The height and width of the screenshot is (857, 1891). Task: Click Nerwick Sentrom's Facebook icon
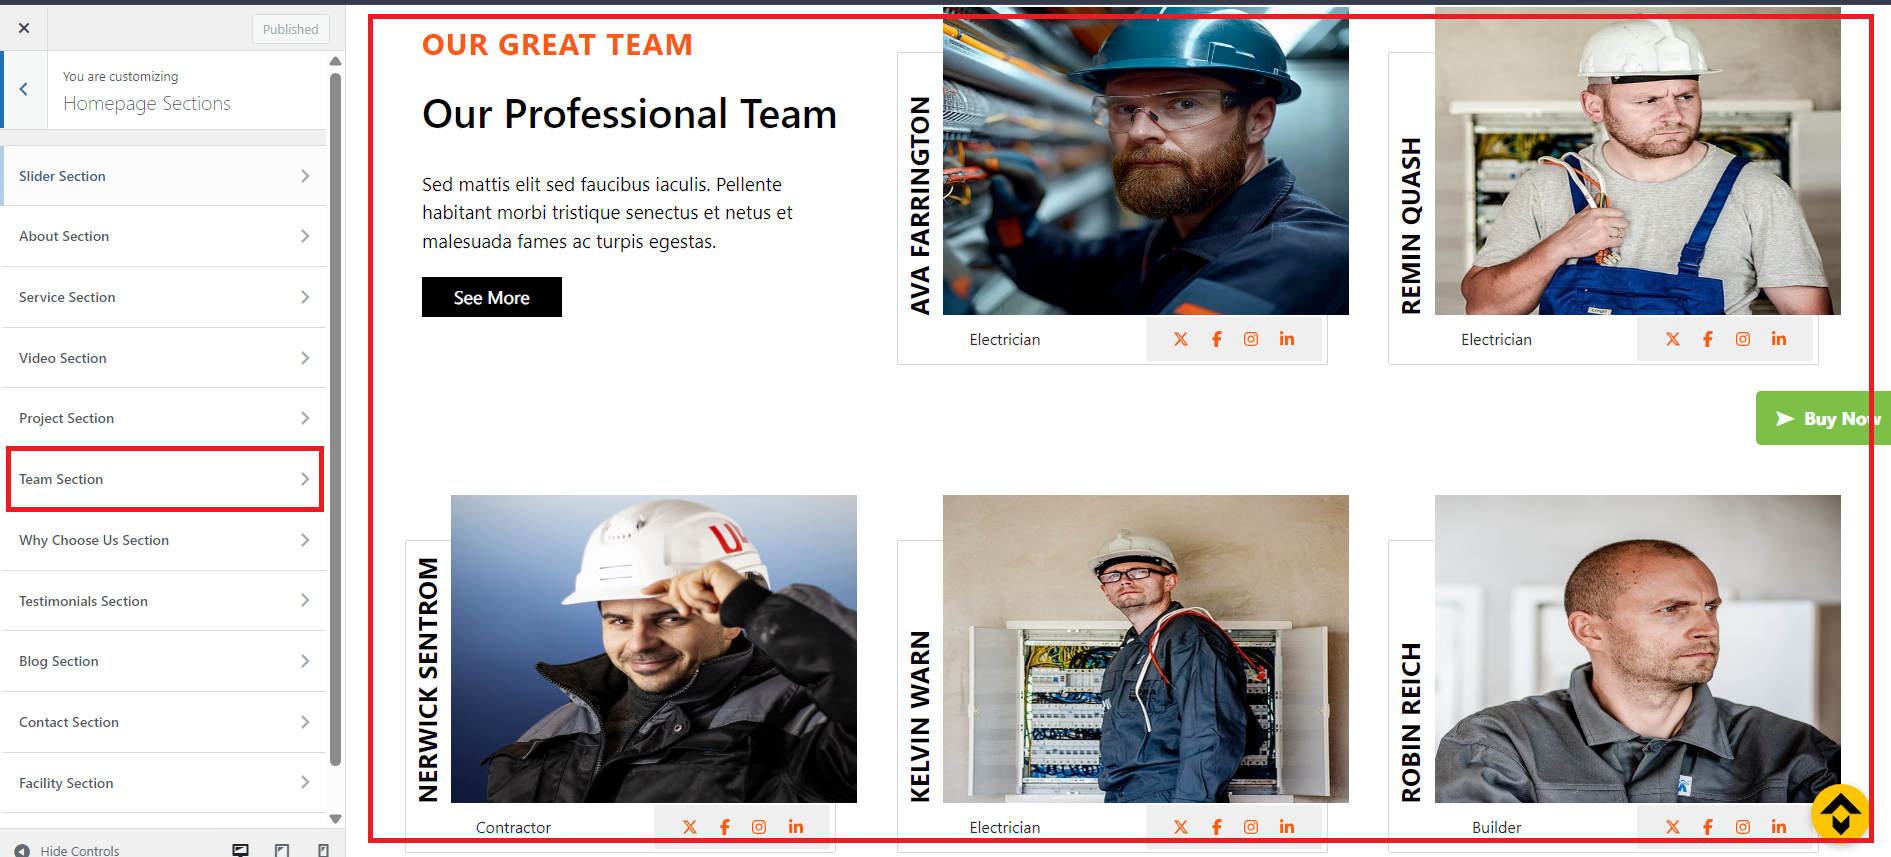pos(725,827)
